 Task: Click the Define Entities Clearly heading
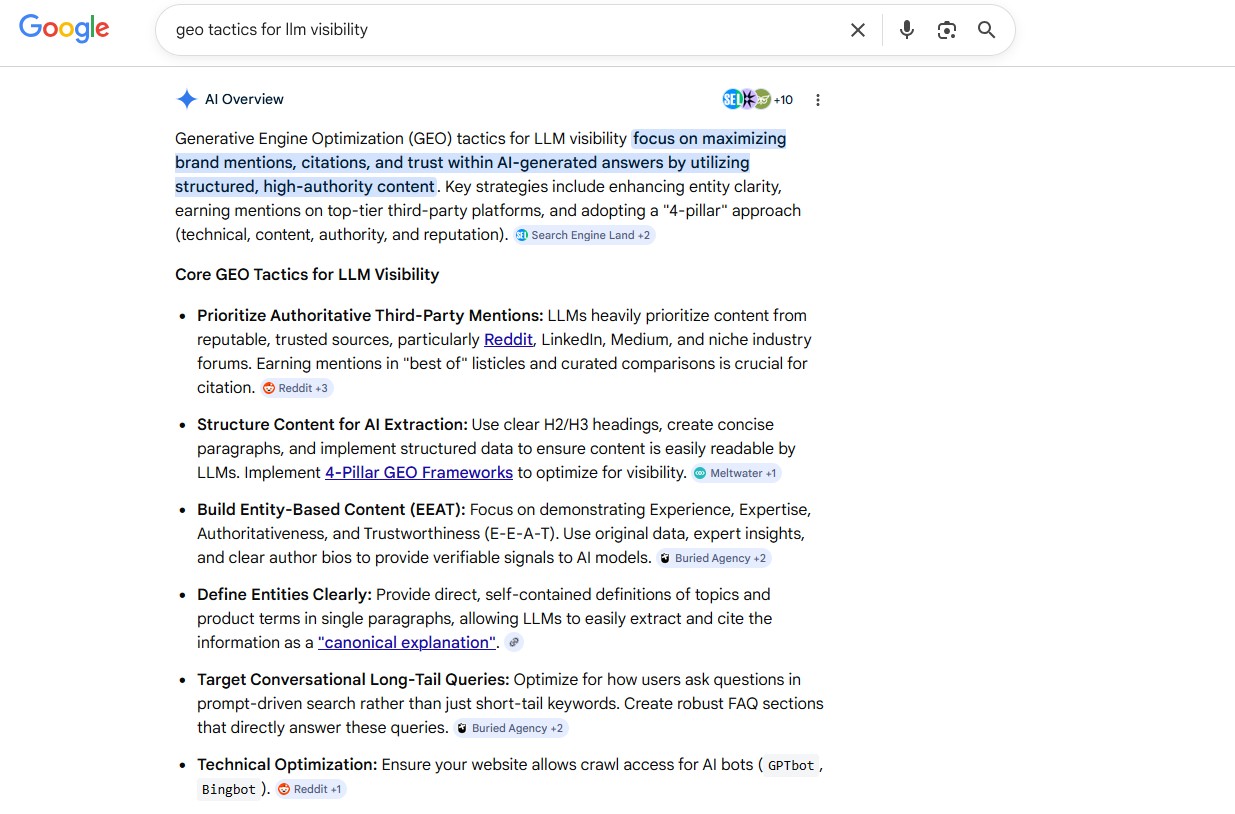pos(284,594)
